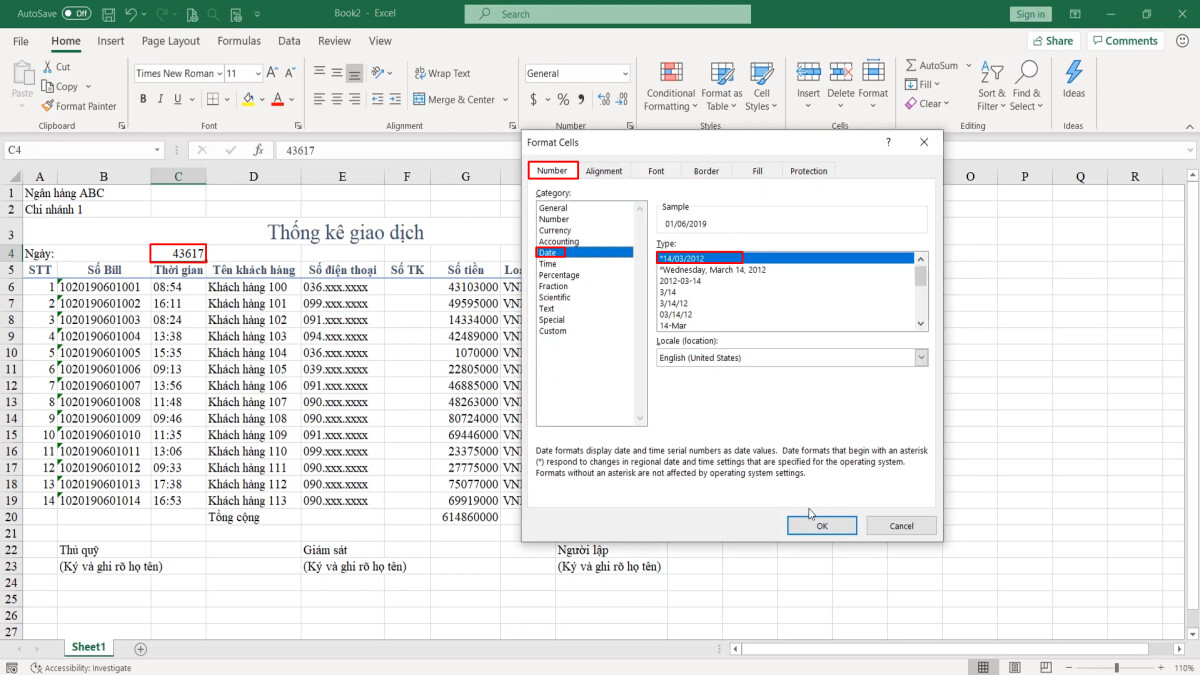Click the Font Color 'A' icon
The width and height of the screenshot is (1200, 675).
278,99
